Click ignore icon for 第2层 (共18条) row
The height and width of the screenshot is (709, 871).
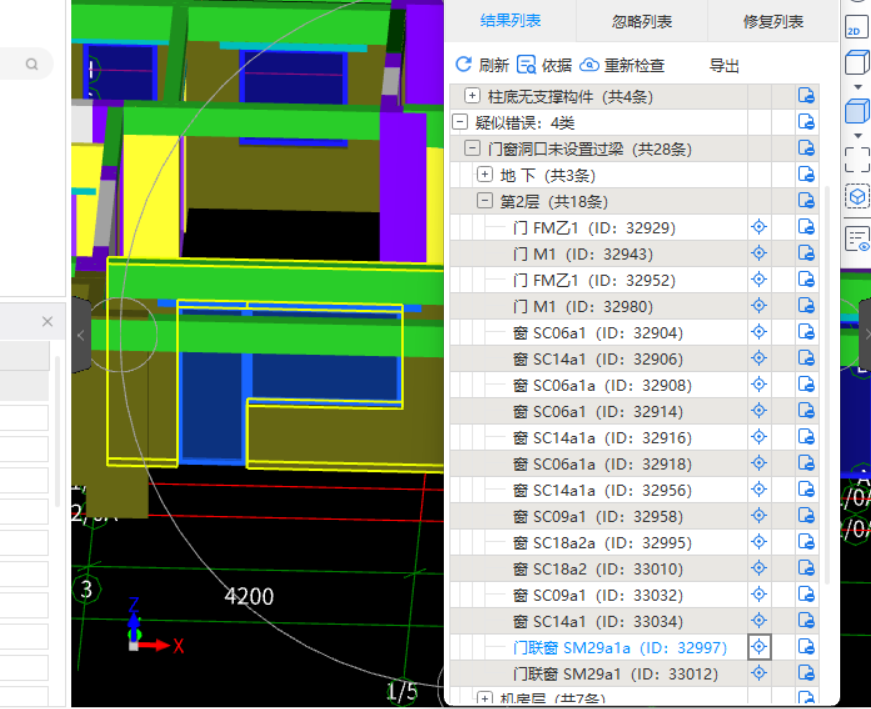[x=806, y=201]
